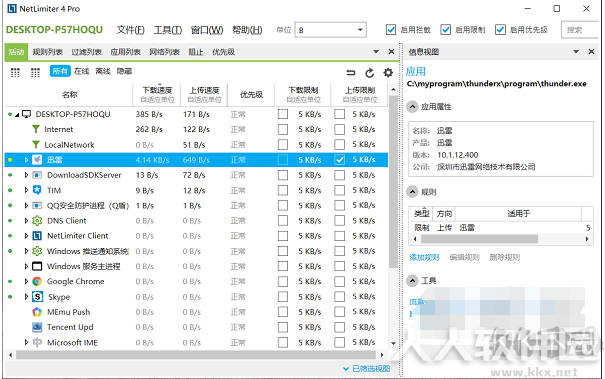605x379 pixels.
Task: Switch to the 规则列表 tab
Action: point(48,52)
